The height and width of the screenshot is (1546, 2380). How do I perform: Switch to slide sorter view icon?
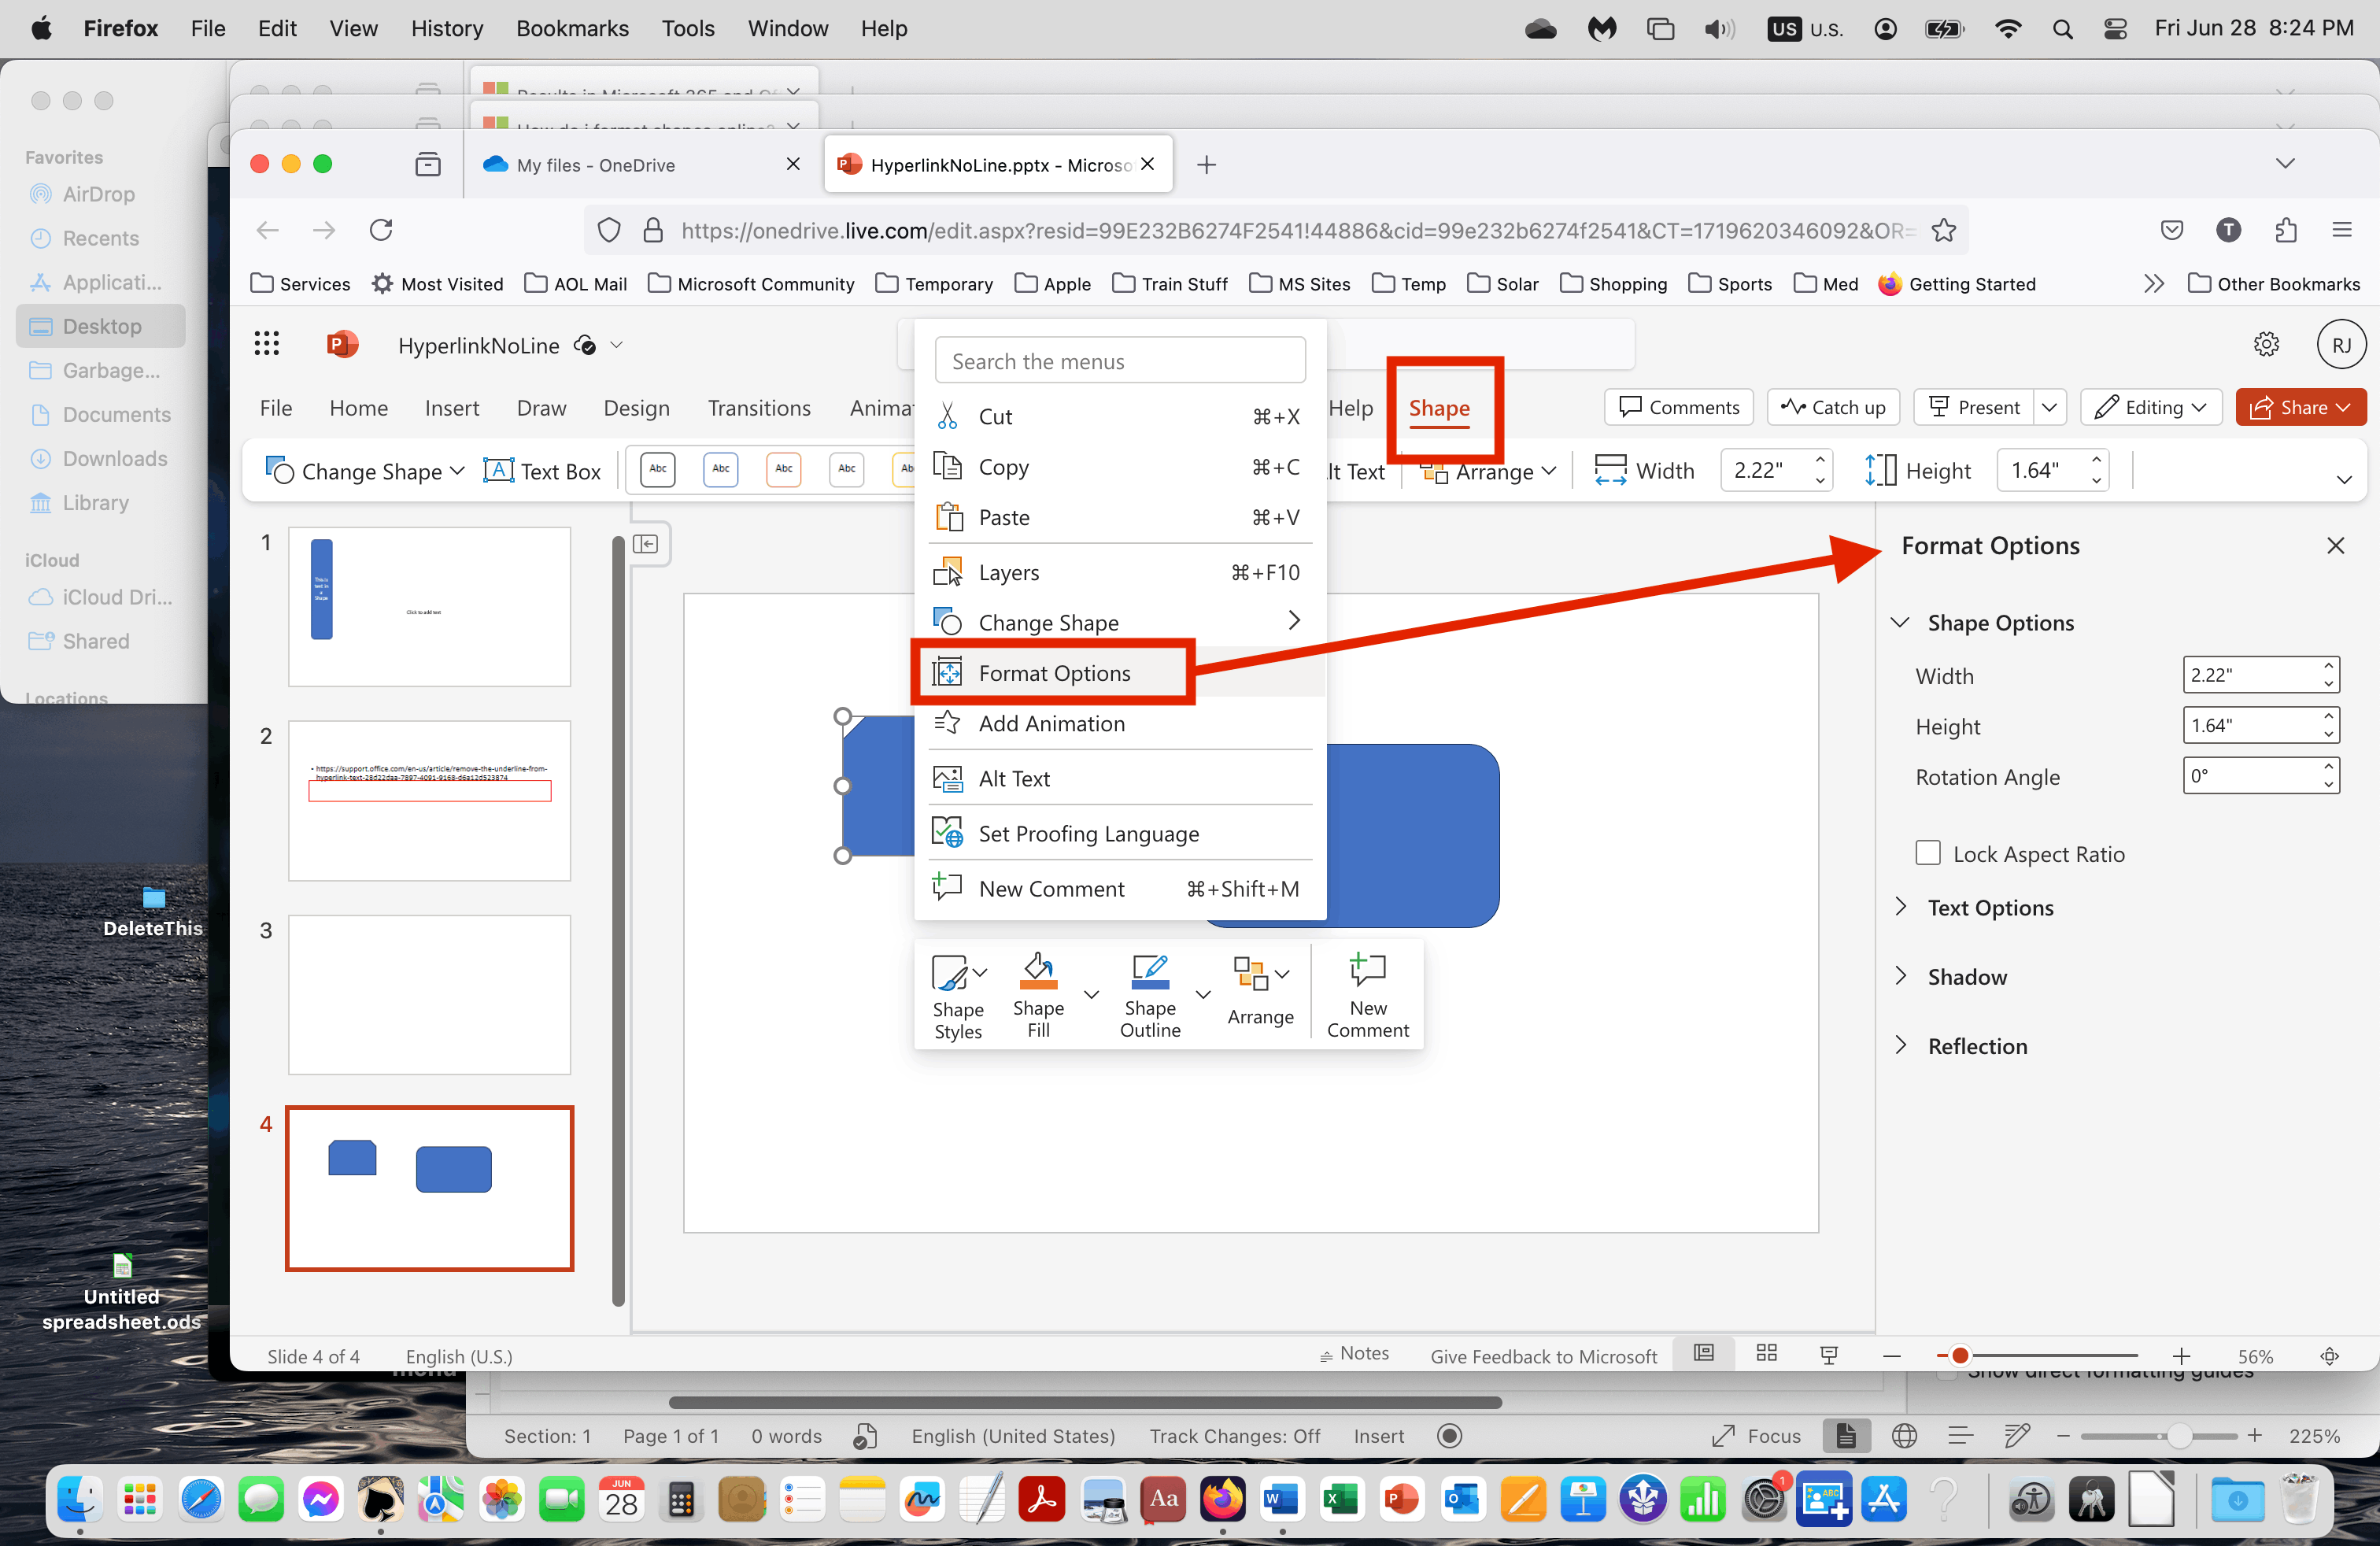pyautogui.click(x=1766, y=1354)
